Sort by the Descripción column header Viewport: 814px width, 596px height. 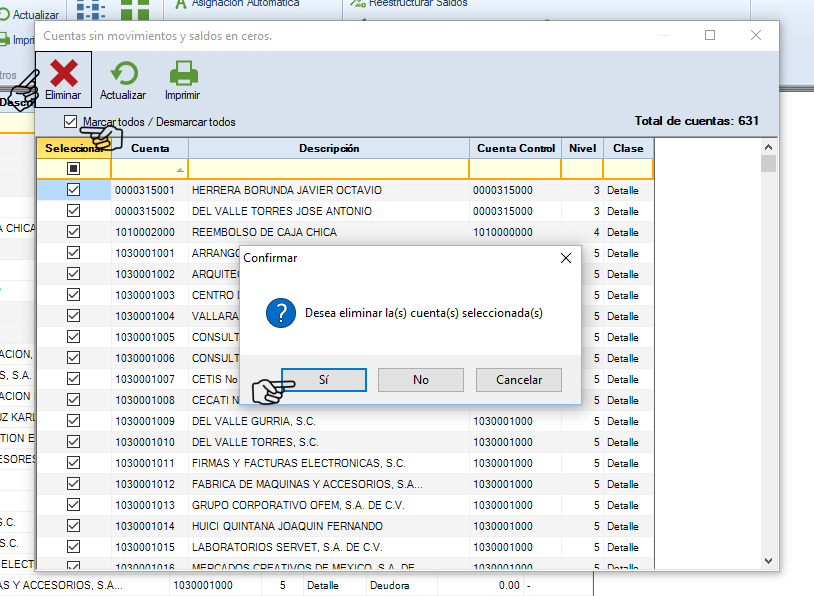pos(328,148)
